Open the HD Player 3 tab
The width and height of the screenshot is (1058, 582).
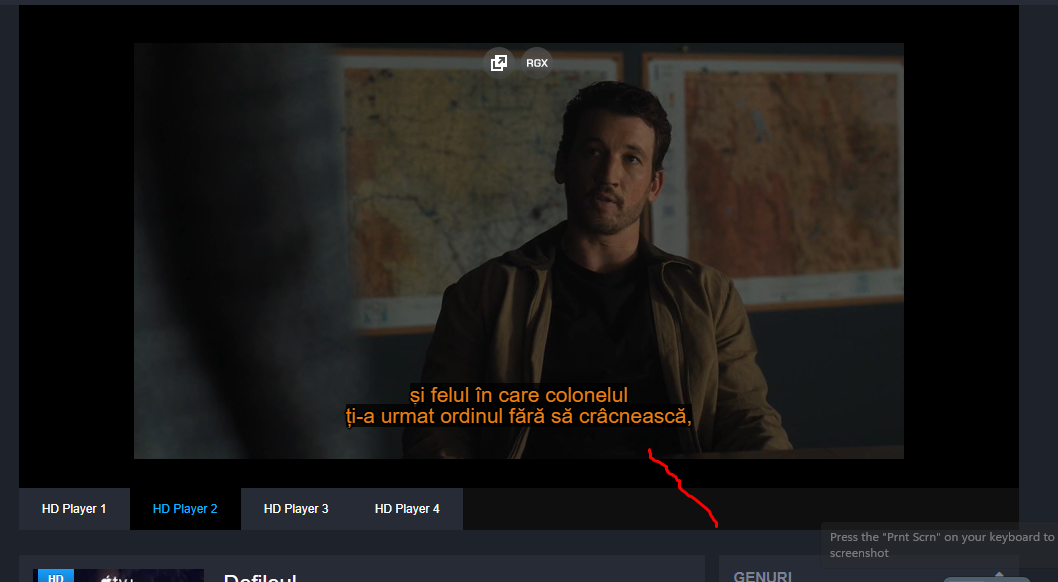(296, 508)
